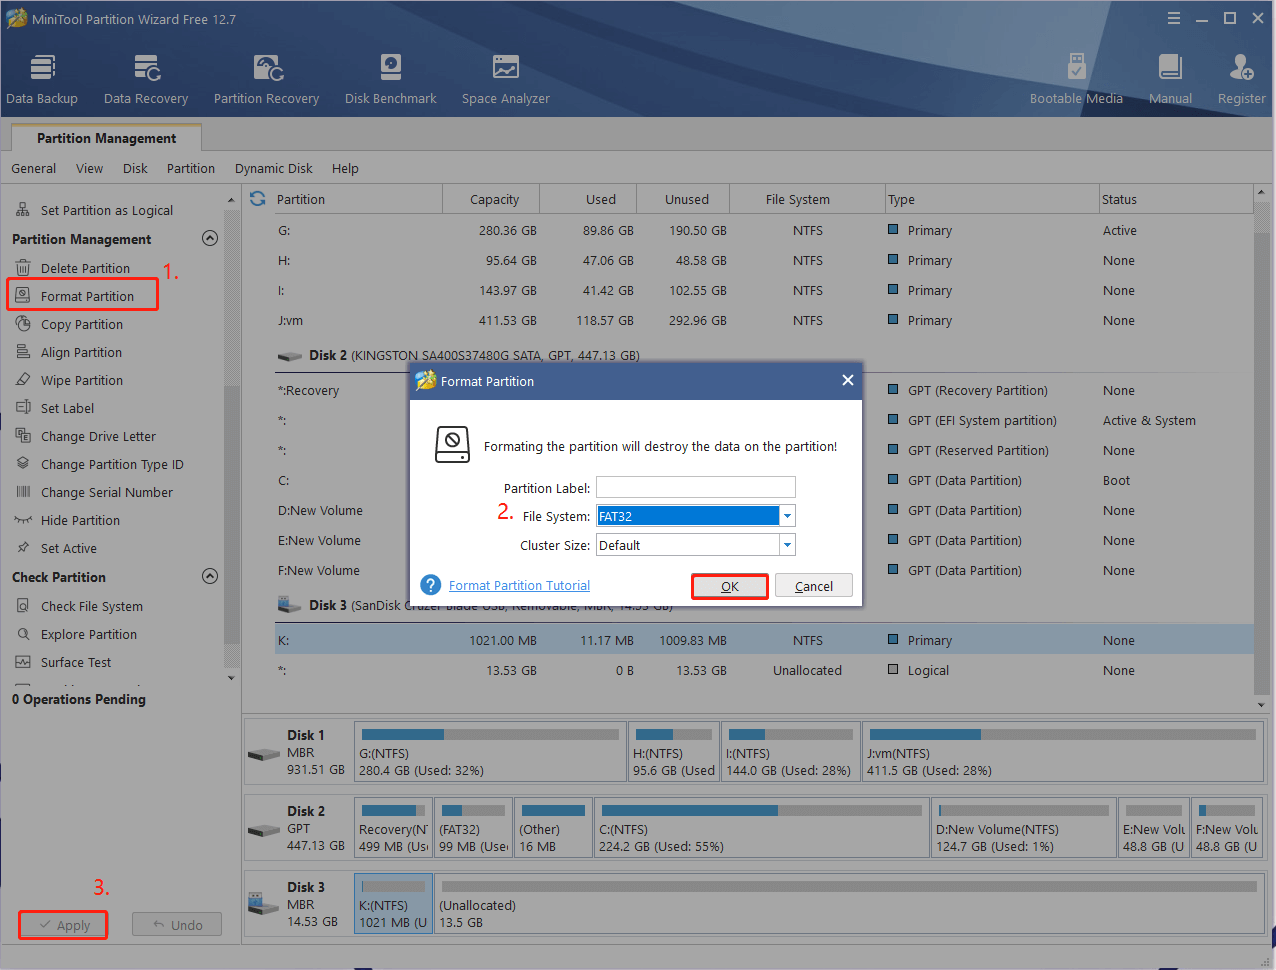Choose Copy Partition in sidebar

point(82,324)
